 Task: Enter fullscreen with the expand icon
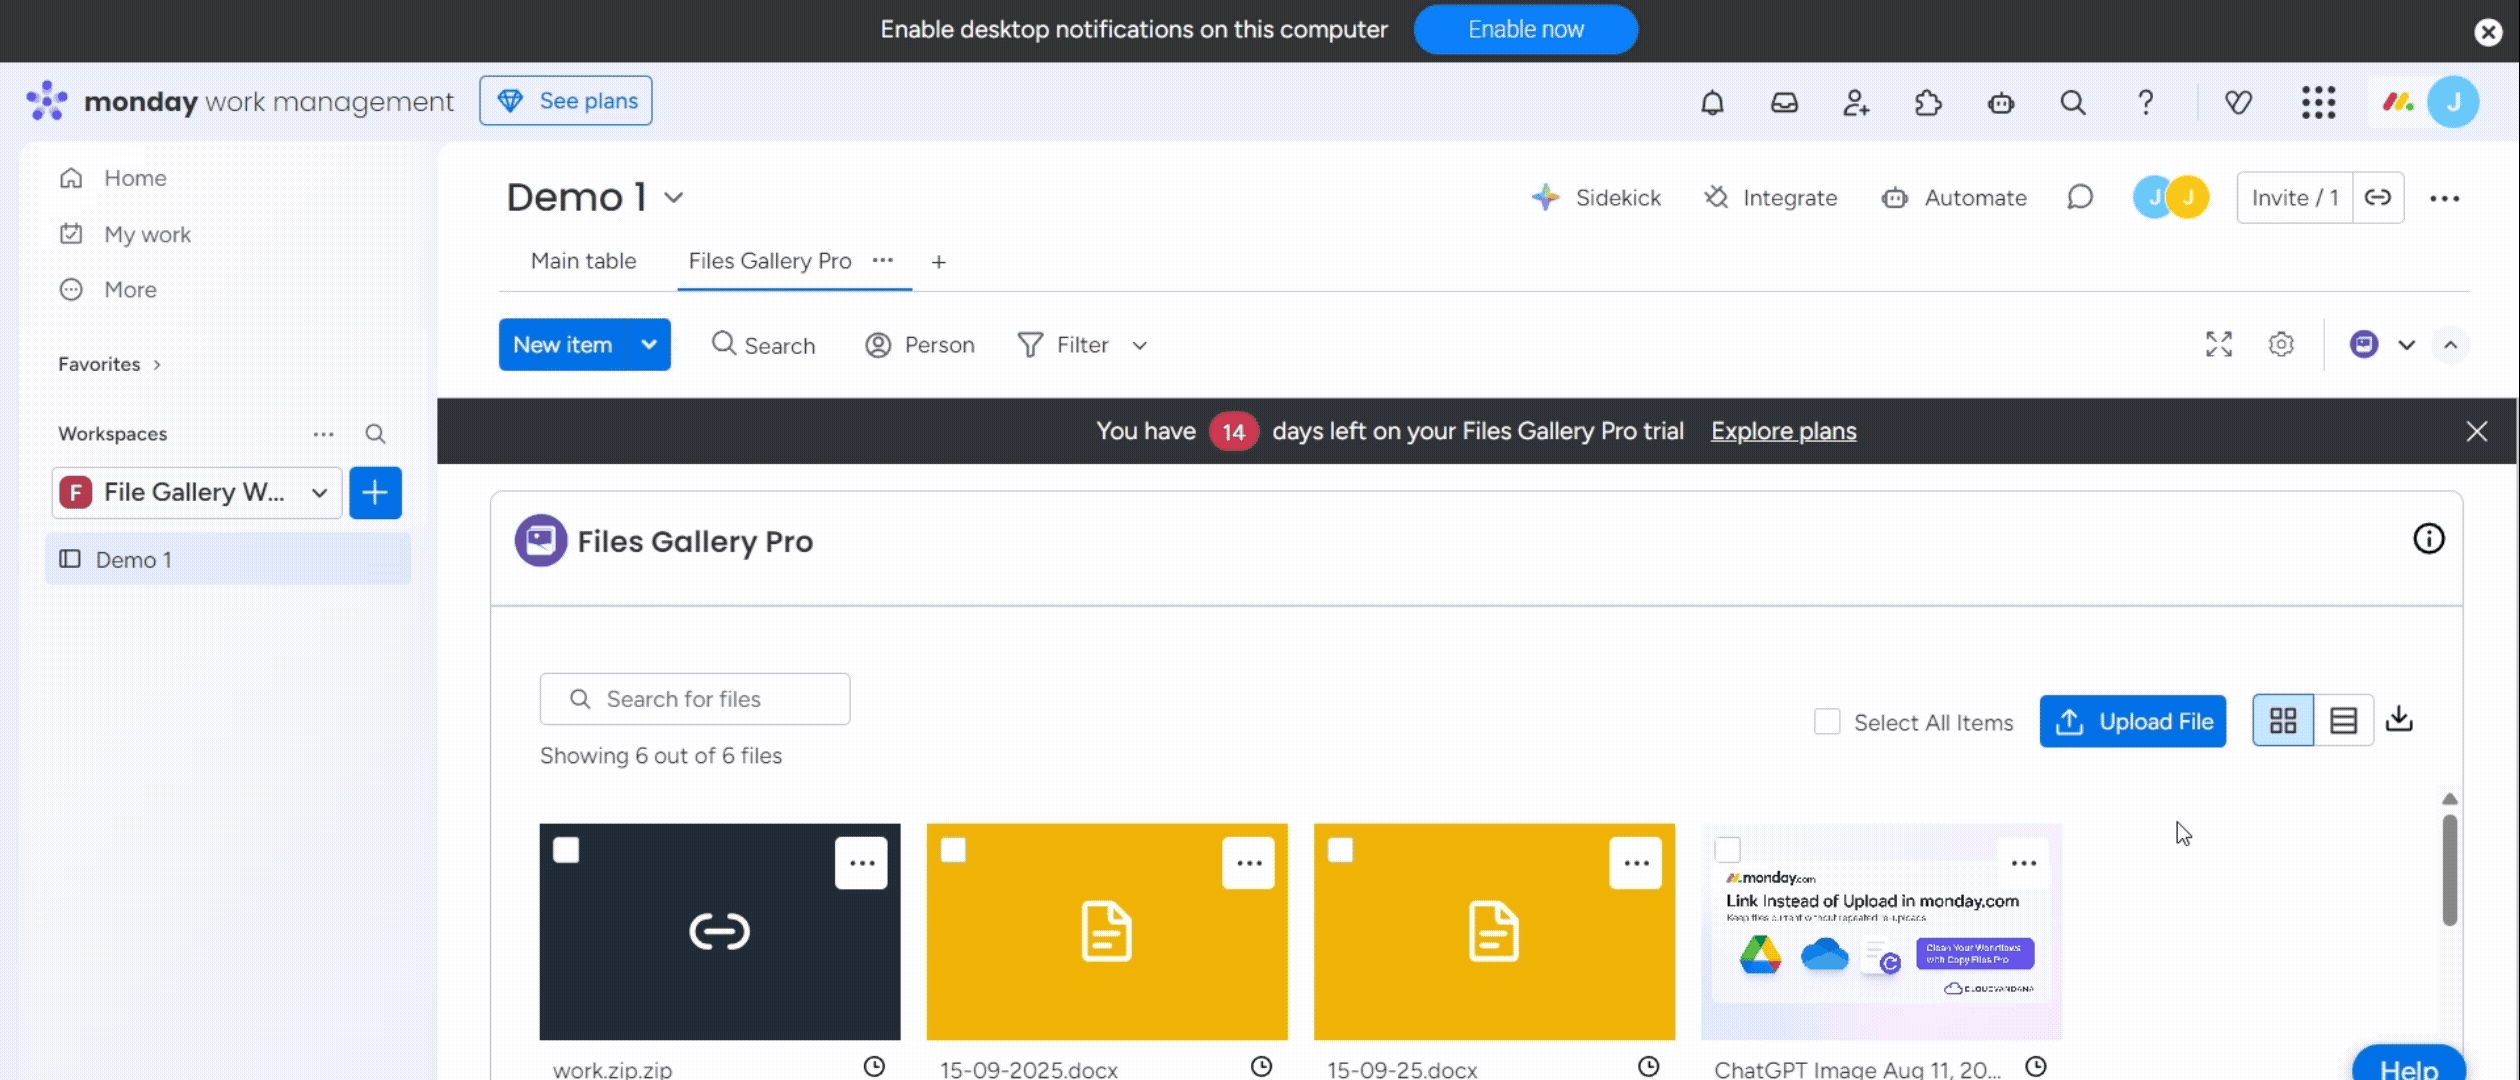click(x=2218, y=345)
